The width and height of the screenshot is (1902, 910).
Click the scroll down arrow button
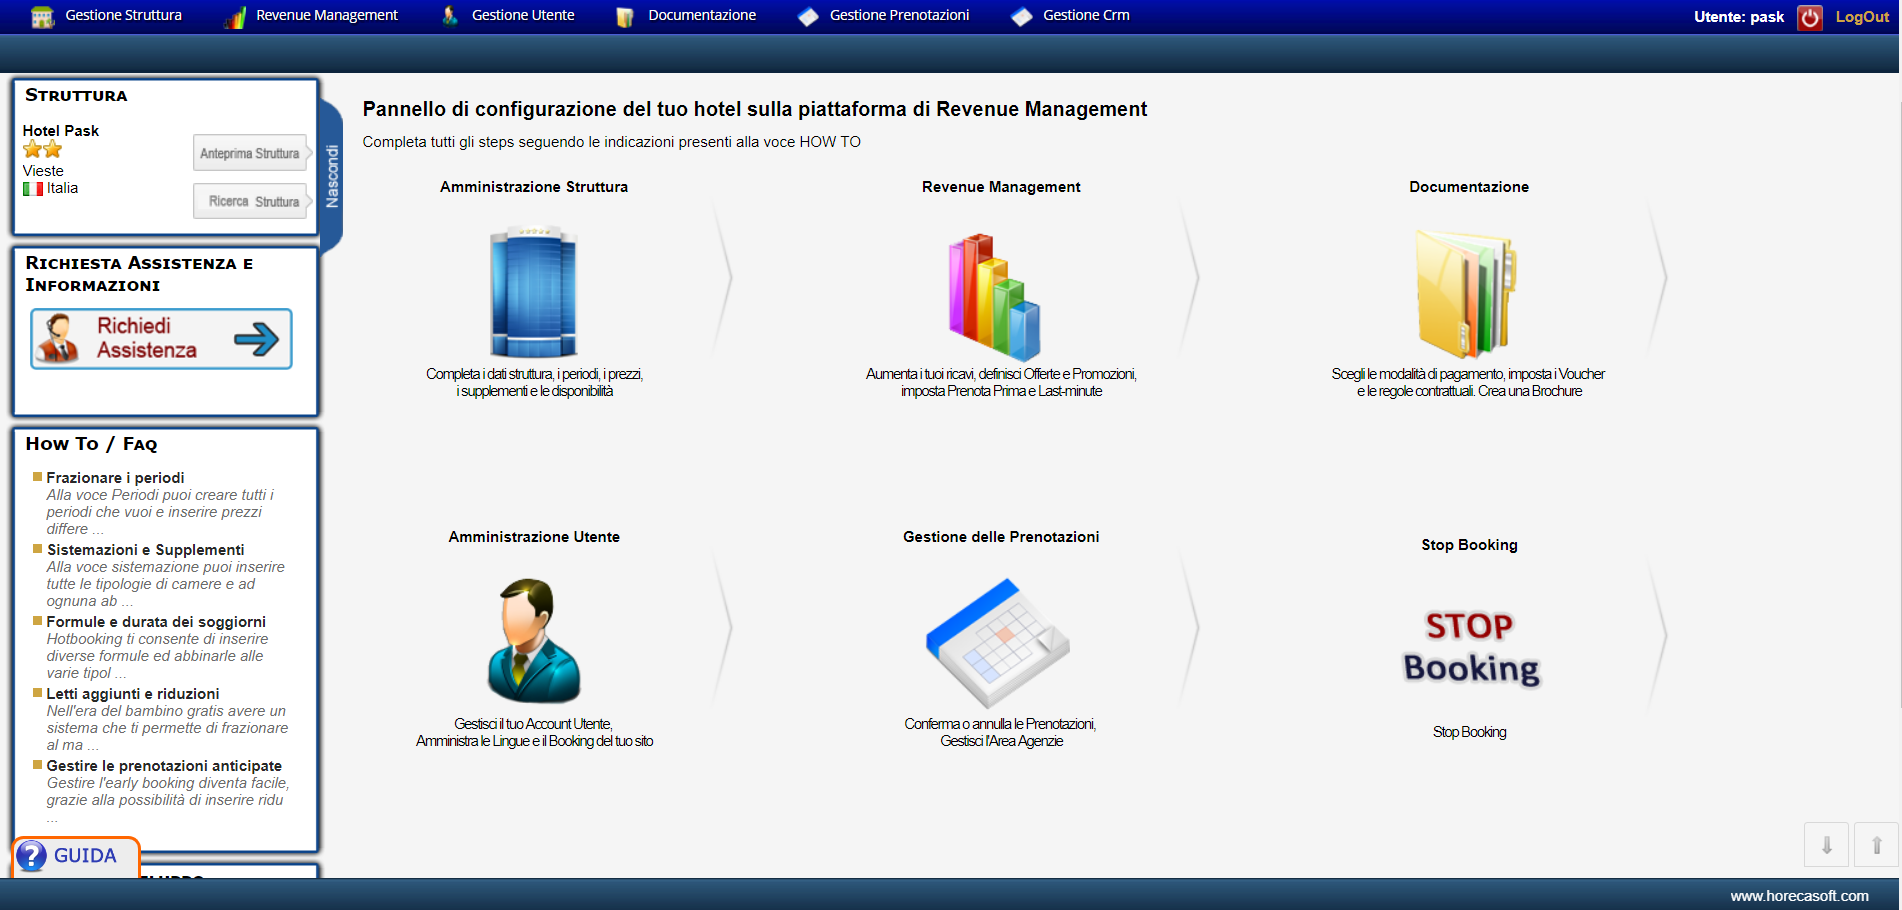click(1826, 845)
